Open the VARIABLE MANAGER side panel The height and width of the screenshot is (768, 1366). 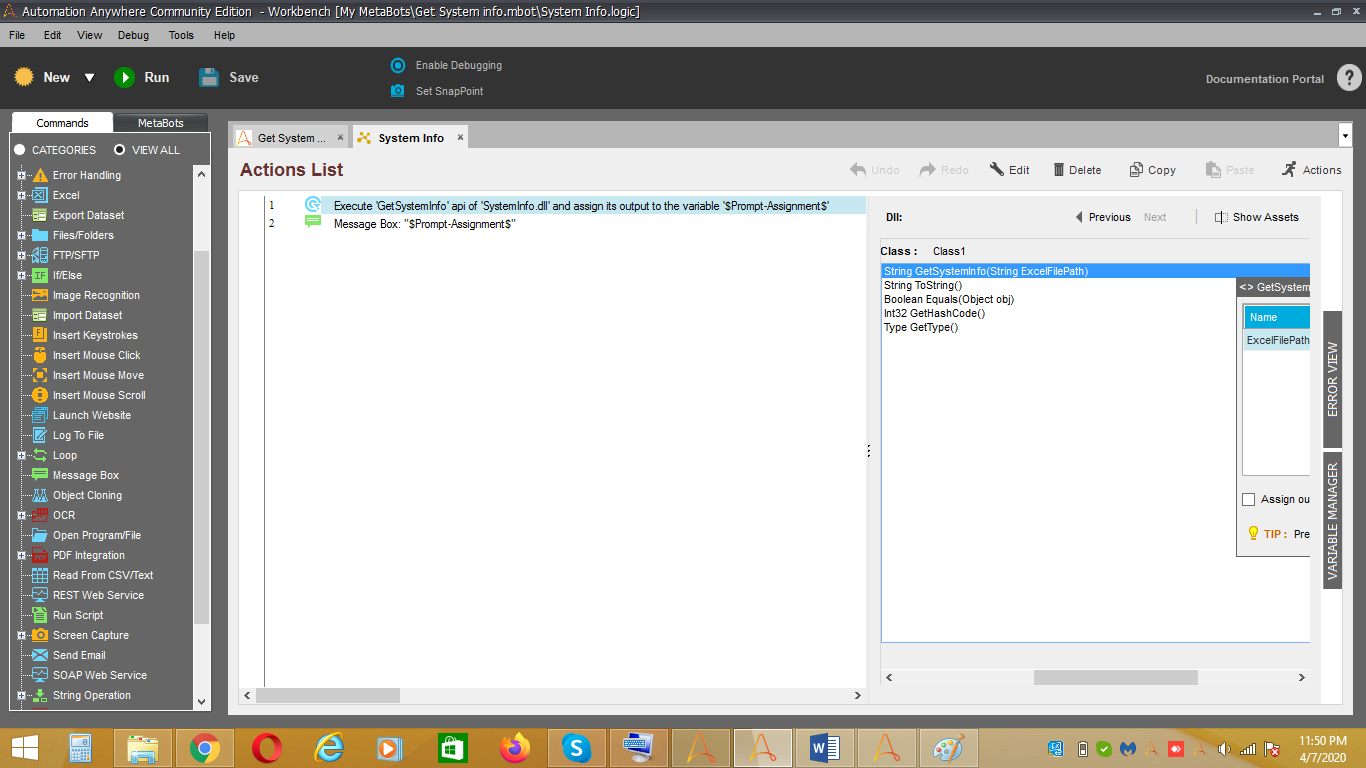[1332, 520]
